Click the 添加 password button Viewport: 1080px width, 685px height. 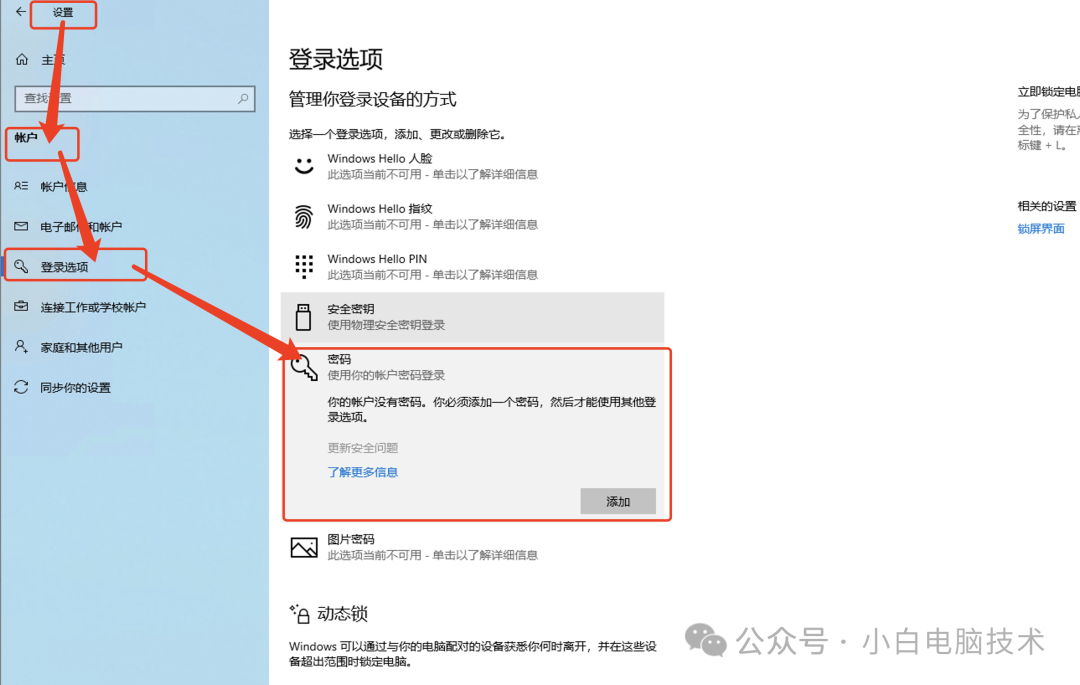618,501
